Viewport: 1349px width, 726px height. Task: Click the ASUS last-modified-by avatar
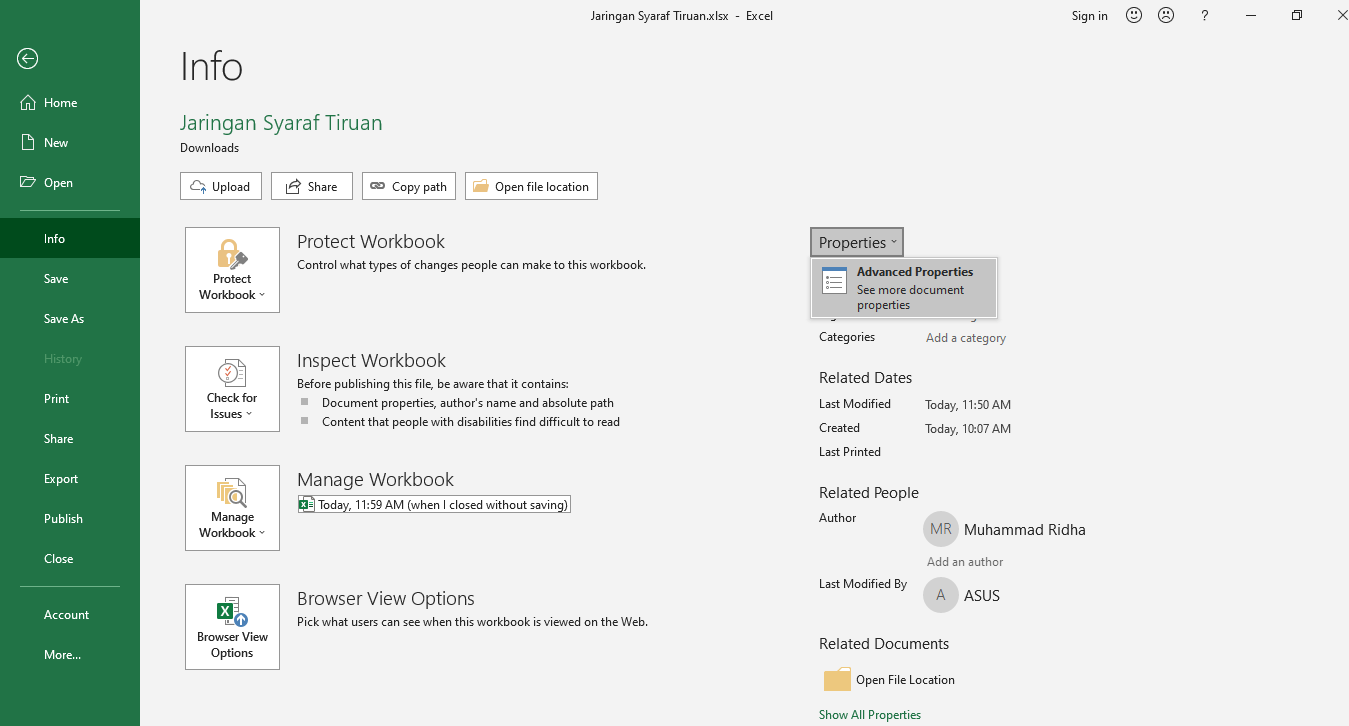(940, 595)
